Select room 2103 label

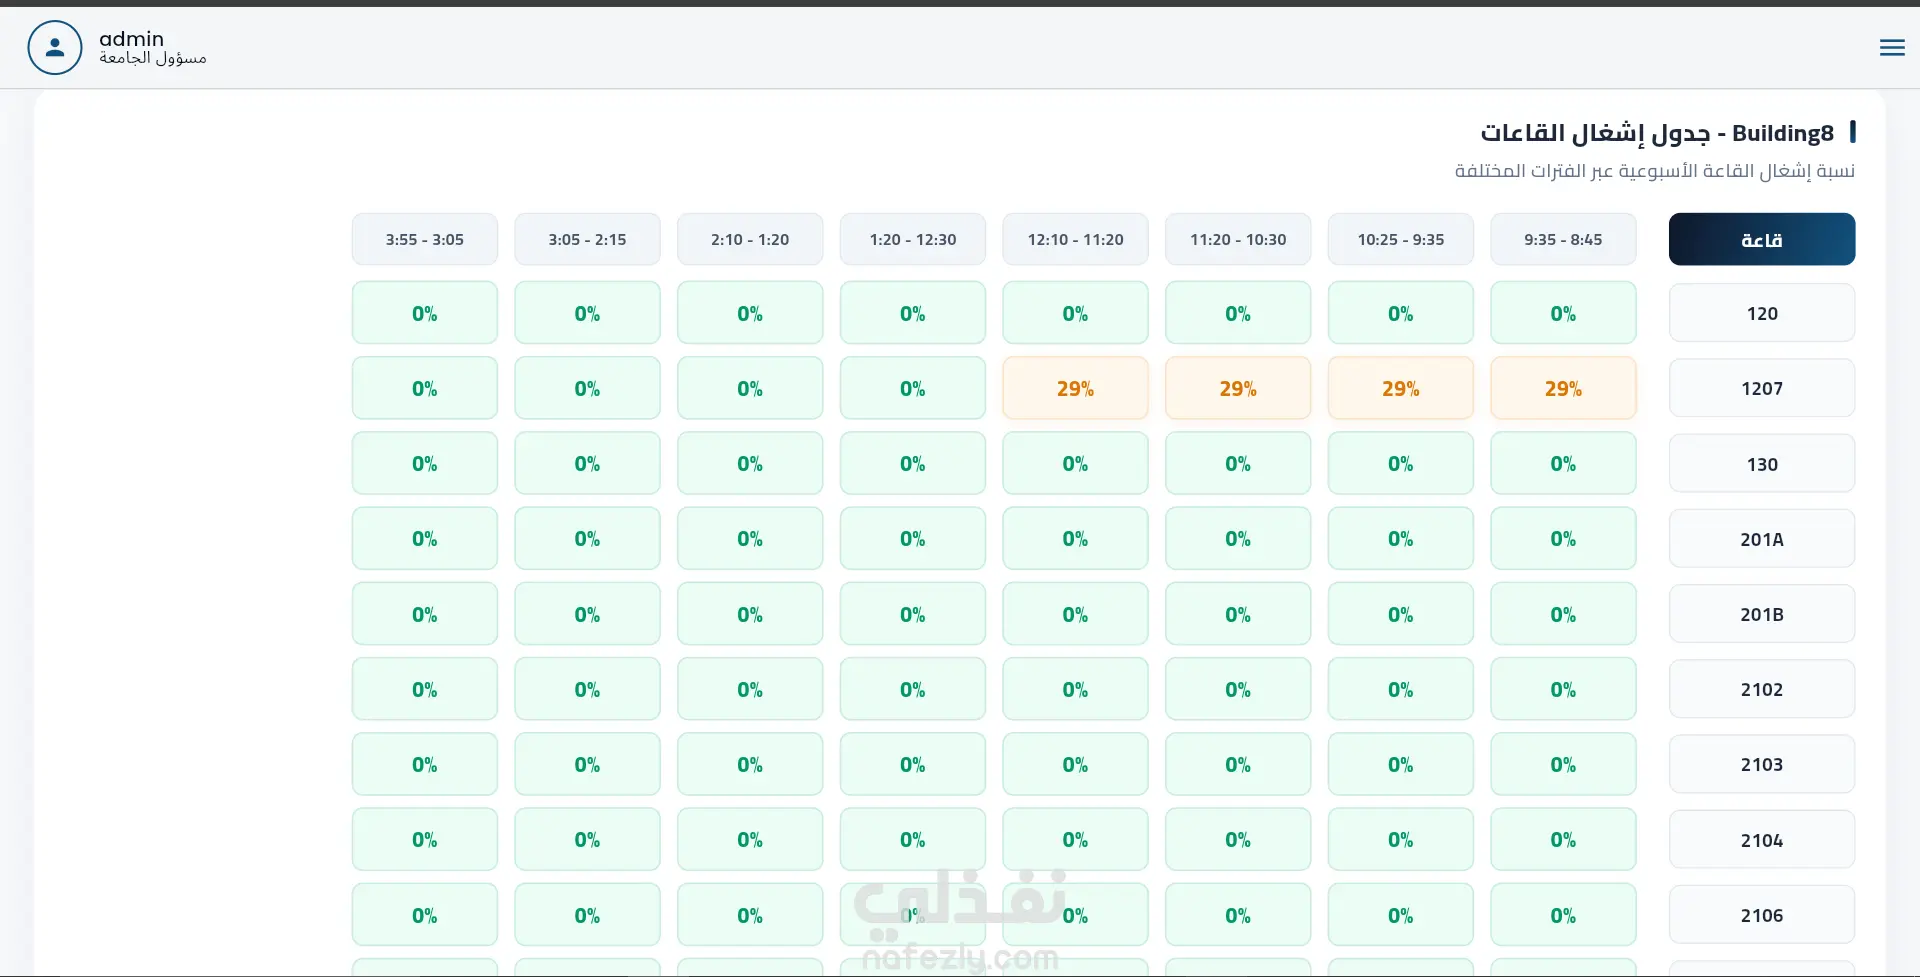pyautogui.click(x=1762, y=764)
